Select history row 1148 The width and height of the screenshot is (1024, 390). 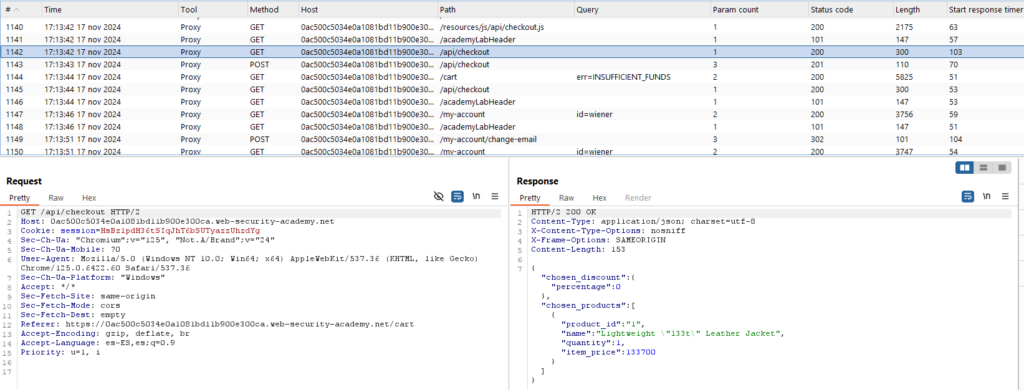pos(512,127)
